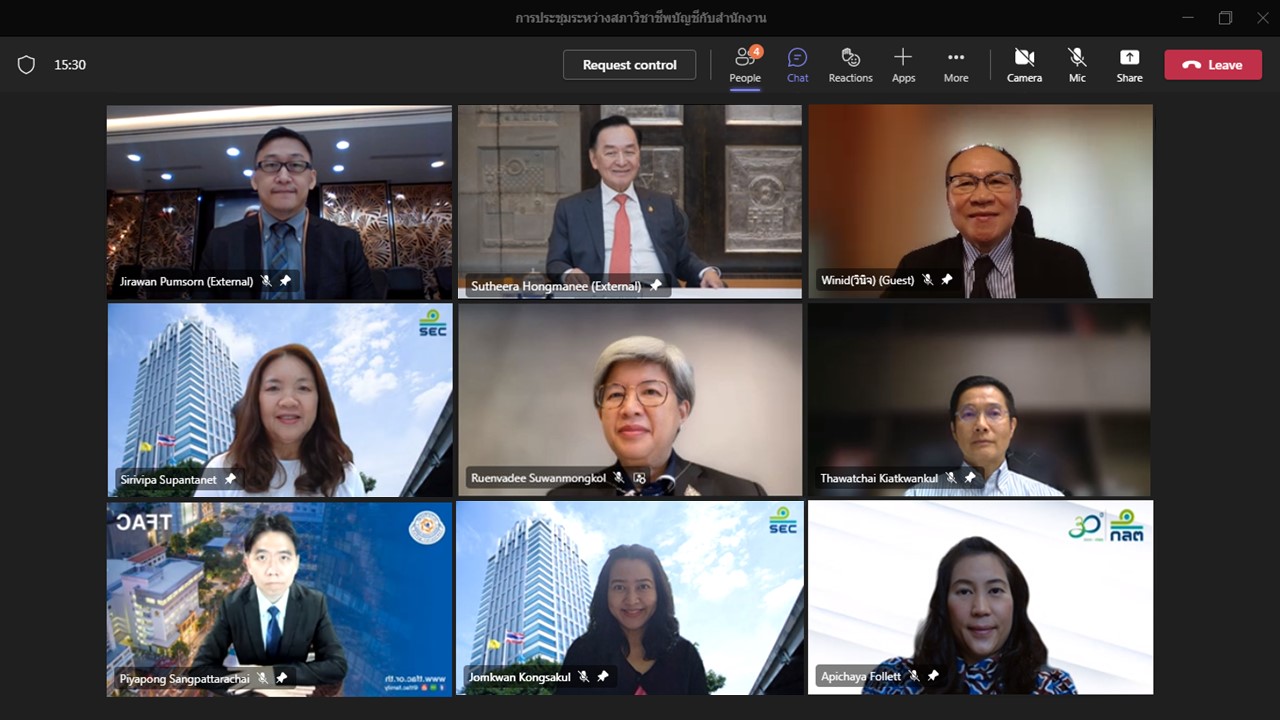1280x720 pixels.
Task: Open the People participants panel
Action: (x=744, y=65)
